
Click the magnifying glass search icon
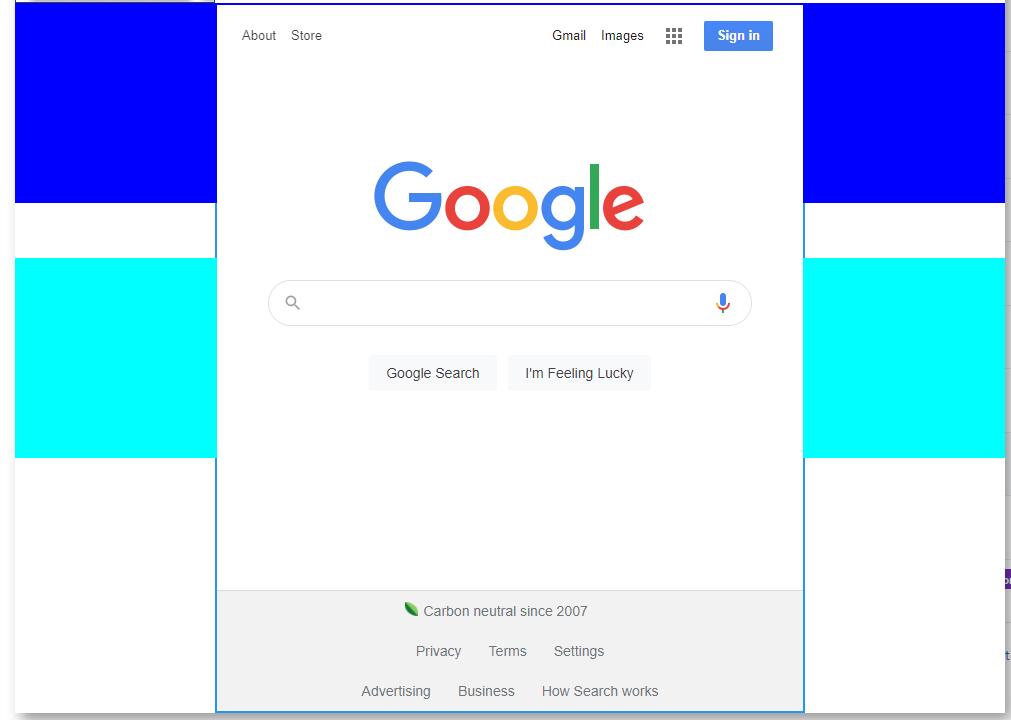tap(293, 302)
